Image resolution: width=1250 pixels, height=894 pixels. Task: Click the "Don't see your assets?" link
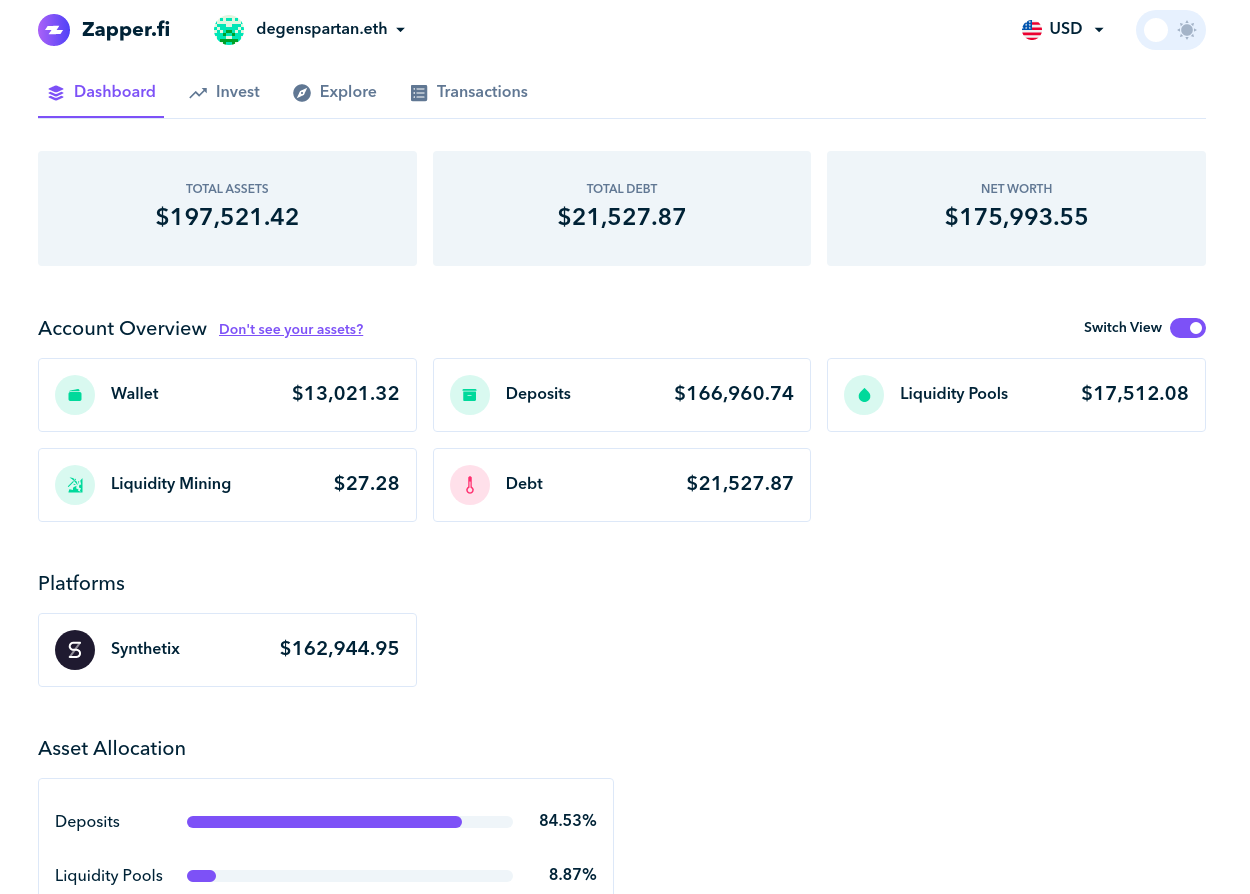(x=291, y=329)
